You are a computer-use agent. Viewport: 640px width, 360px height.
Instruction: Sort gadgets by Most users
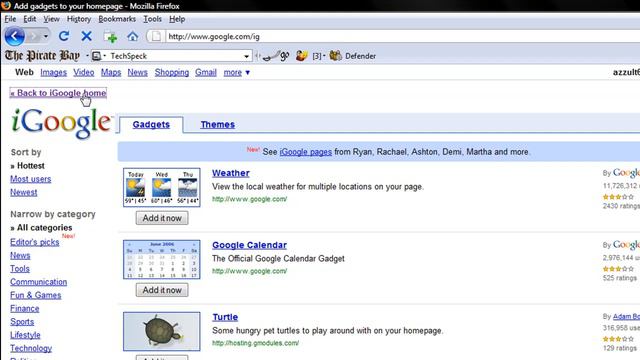coord(31,179)
